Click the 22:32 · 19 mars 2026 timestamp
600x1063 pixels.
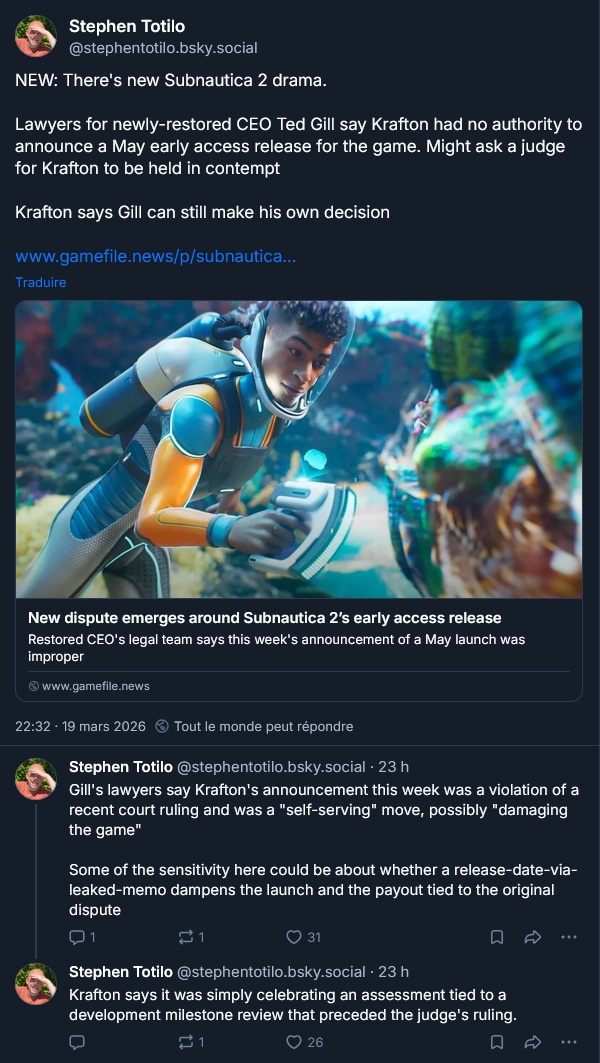pos(81,726)
